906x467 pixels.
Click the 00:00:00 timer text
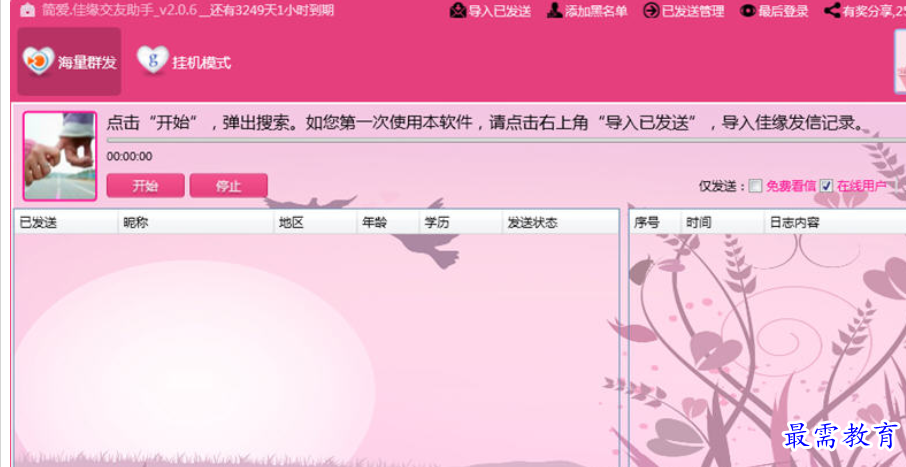pos(129,157)
